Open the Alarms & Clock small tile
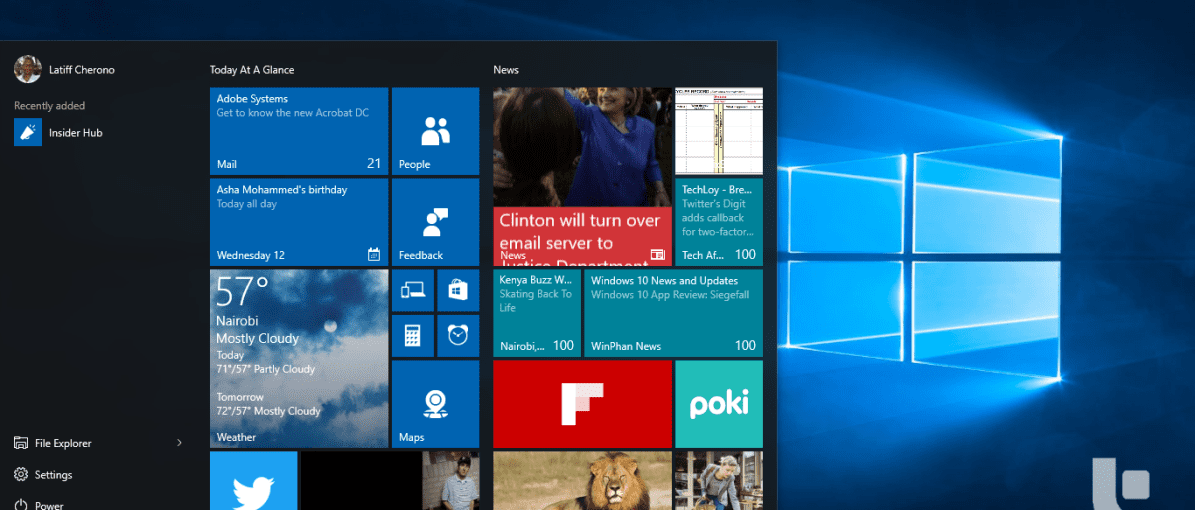This screenshot has width=1195, height=510. click(x=458, y=335)
